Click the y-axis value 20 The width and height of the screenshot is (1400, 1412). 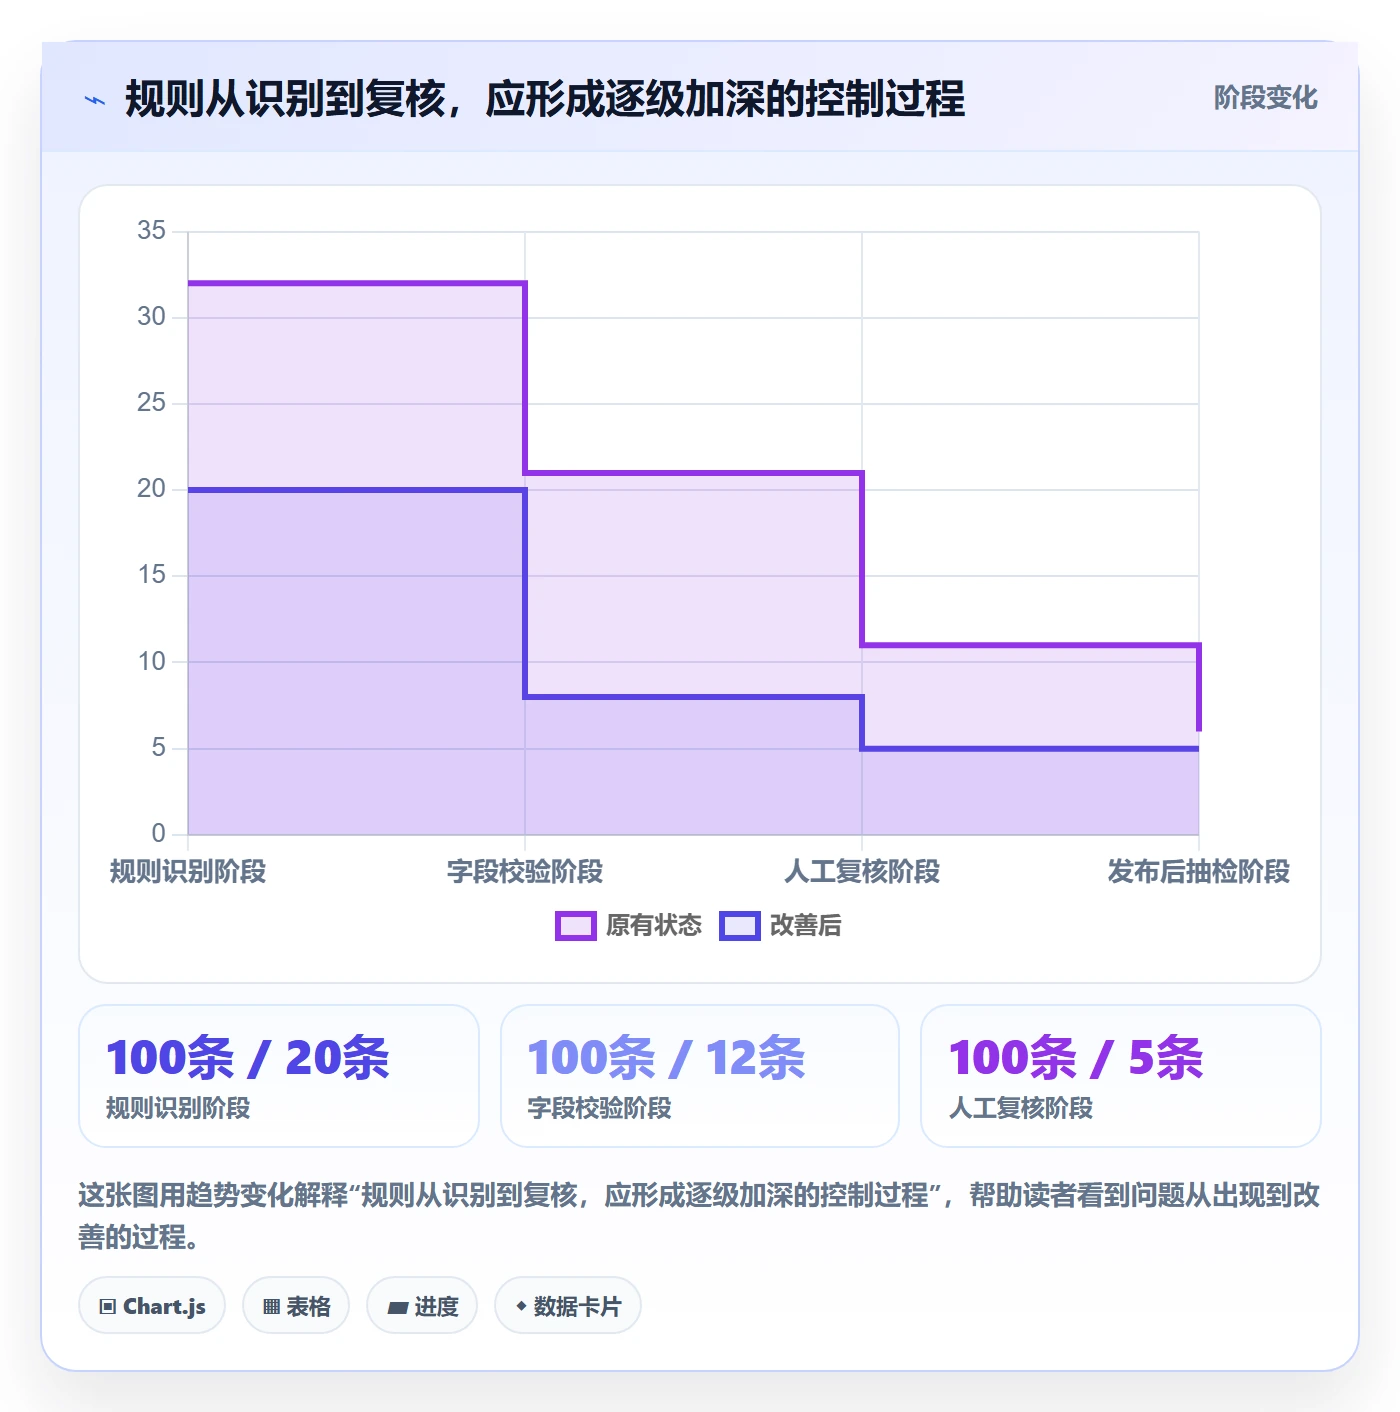click(x=152, y=489)
